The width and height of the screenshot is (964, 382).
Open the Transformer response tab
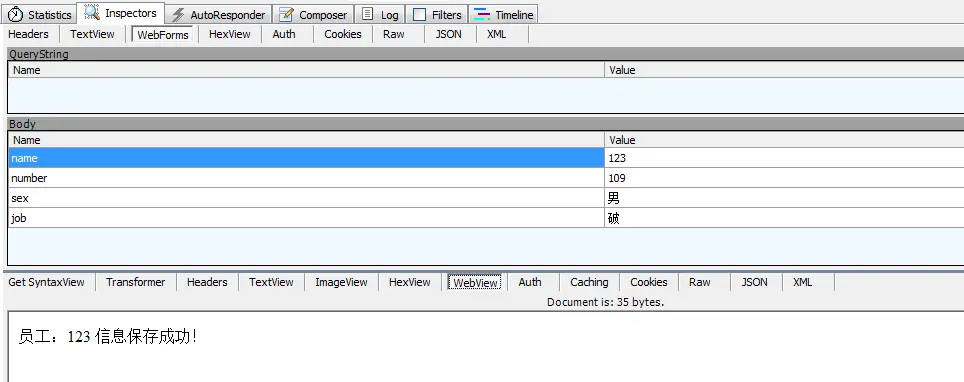tap(135, 282)
